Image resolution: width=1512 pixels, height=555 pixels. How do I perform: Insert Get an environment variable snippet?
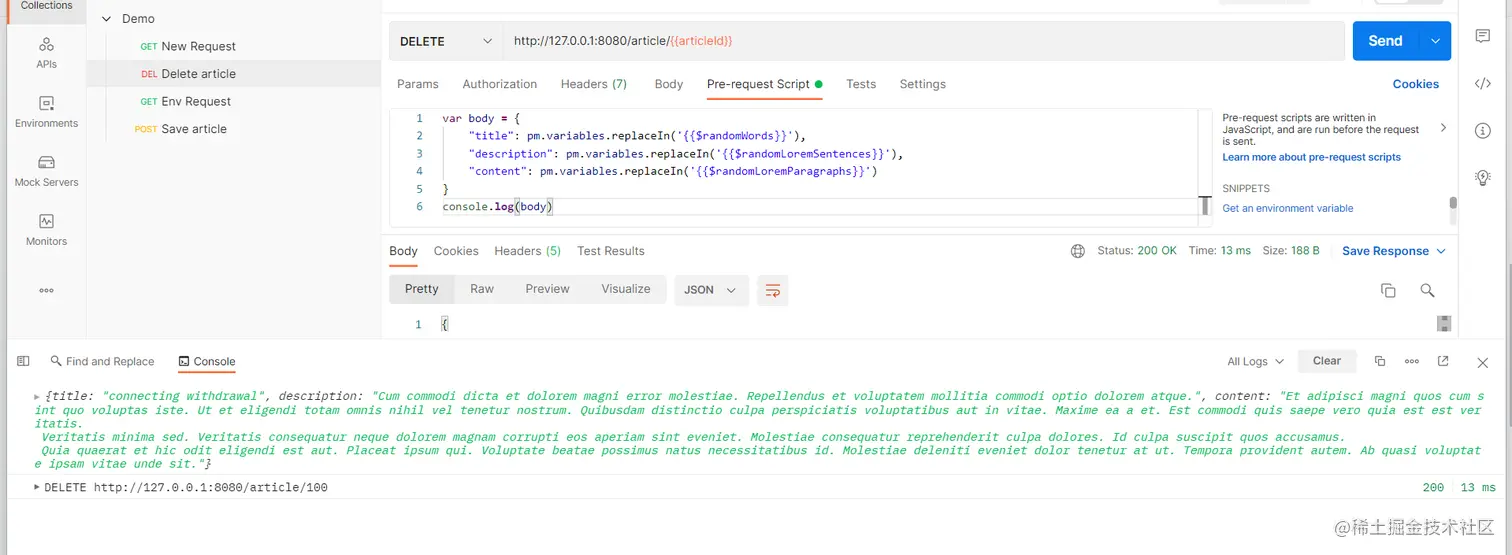(x=1287, y=208)
